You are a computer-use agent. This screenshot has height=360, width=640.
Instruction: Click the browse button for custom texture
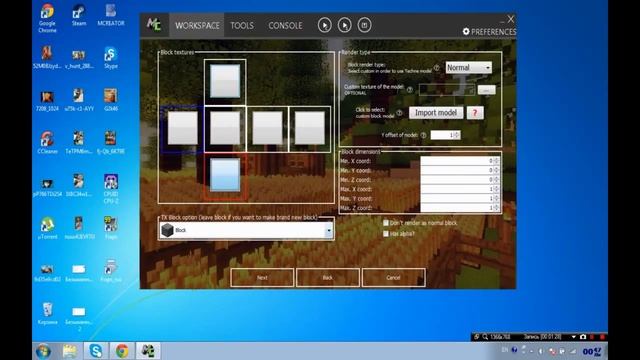pyautogui.click(x=487, y=90)
